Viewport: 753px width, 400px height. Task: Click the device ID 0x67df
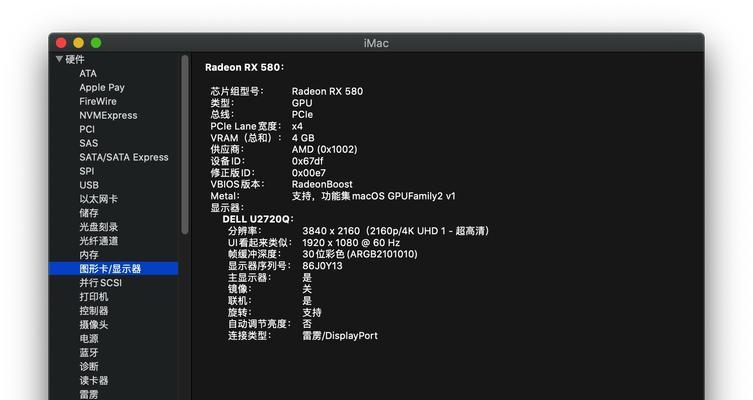[x=307, y=161]
